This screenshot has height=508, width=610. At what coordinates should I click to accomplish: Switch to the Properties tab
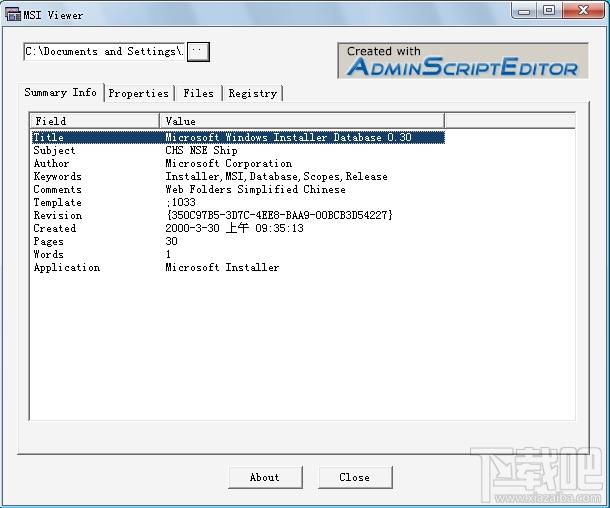coord(138,93)
